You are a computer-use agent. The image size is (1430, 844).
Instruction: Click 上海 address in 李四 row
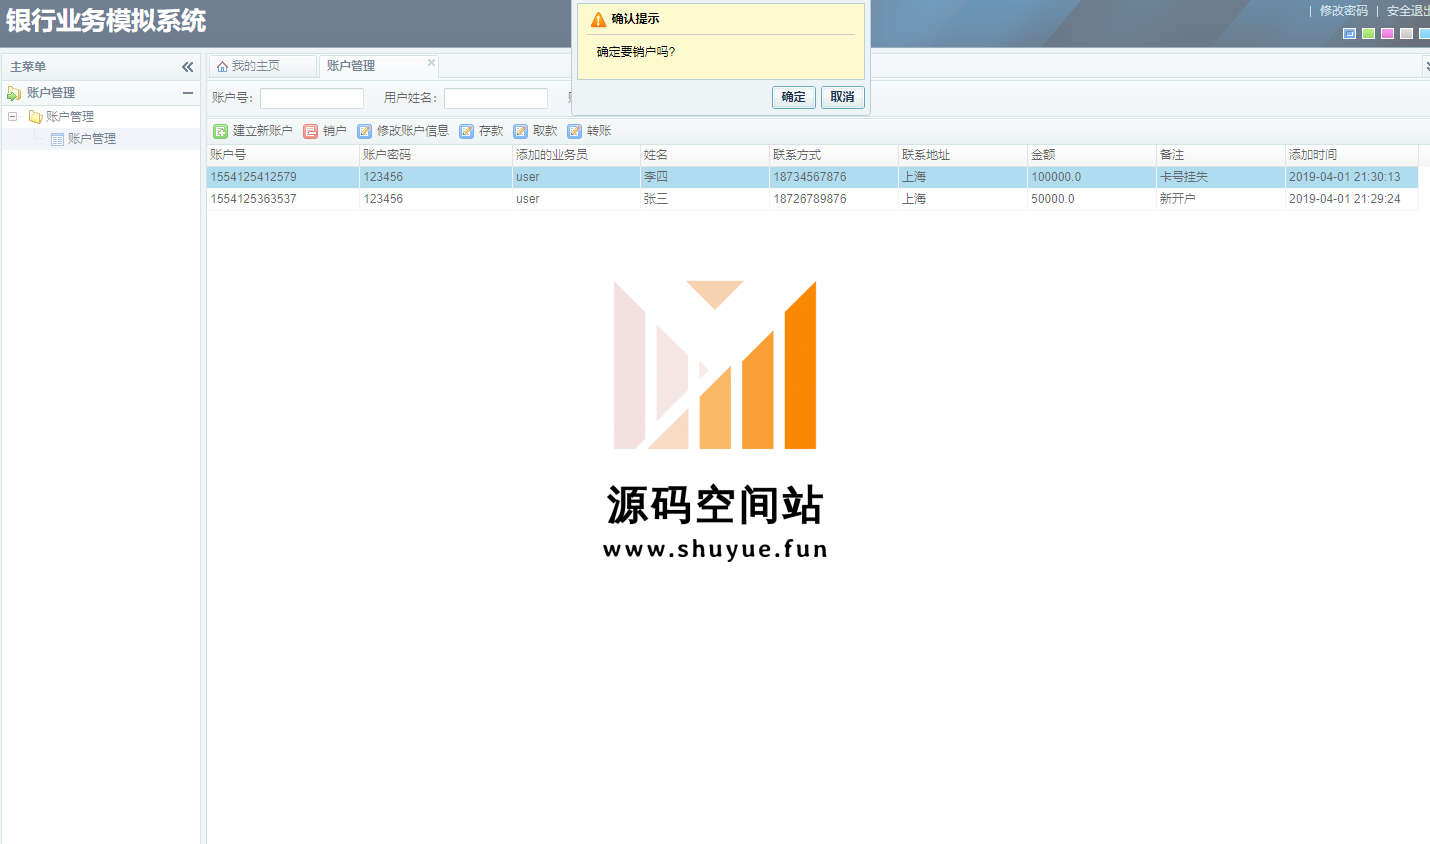[963, 177]
